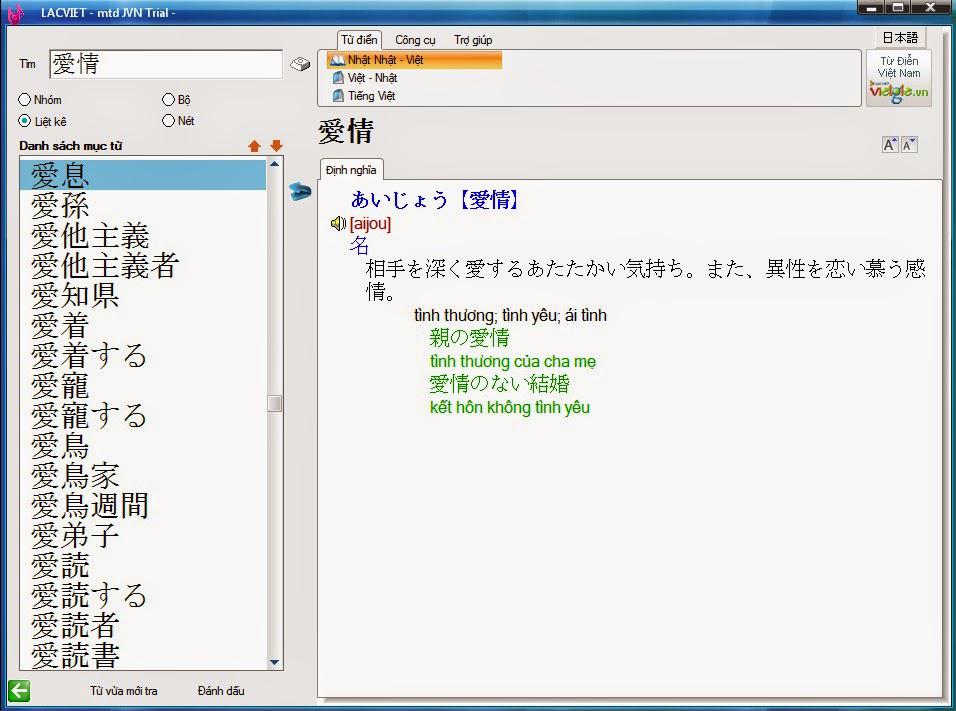Minimize the LACVIET window

[871, 8]
